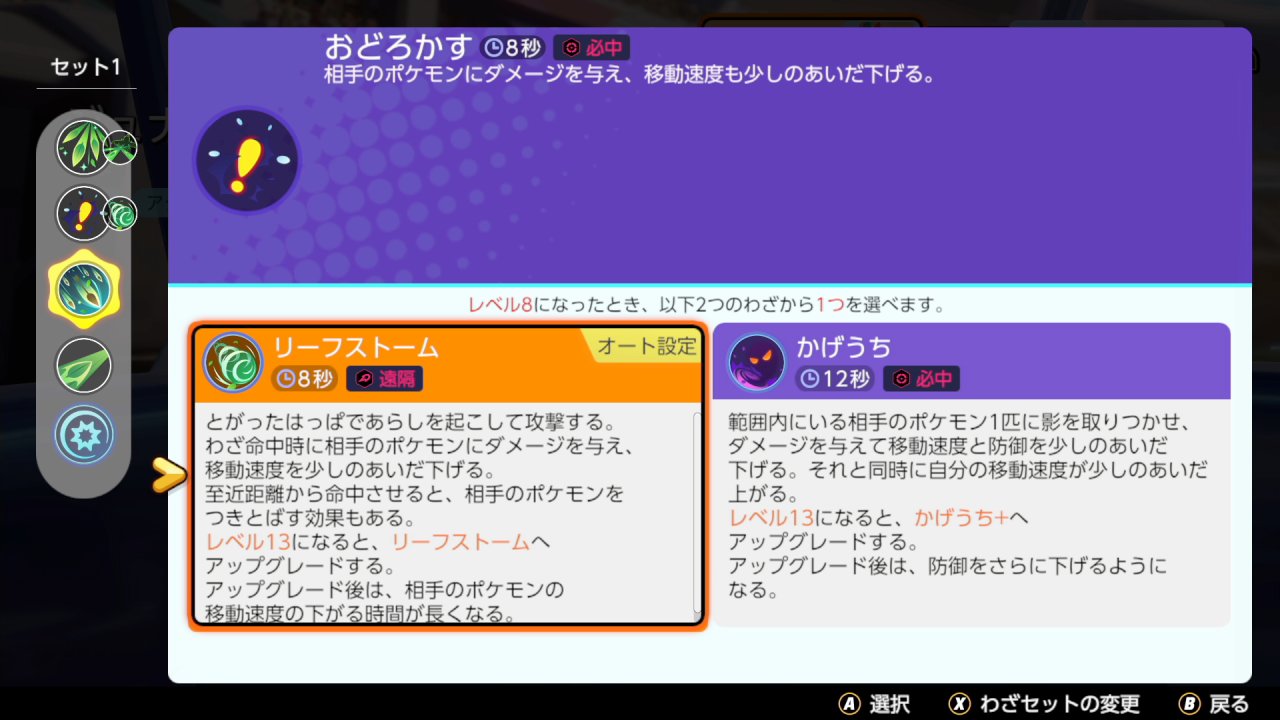This screenshot has width=1280, height=720.
Task: Click the 12秒 cooldown badge under かげうち
Action: [835, 378]
